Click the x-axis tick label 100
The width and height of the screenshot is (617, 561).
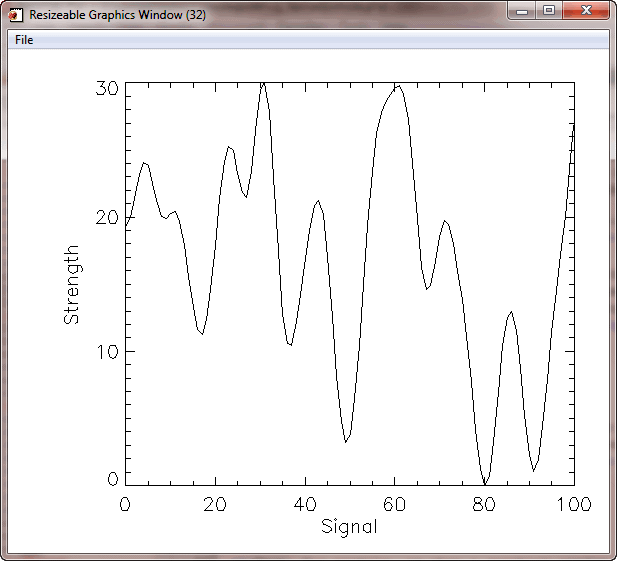[574, 504]
